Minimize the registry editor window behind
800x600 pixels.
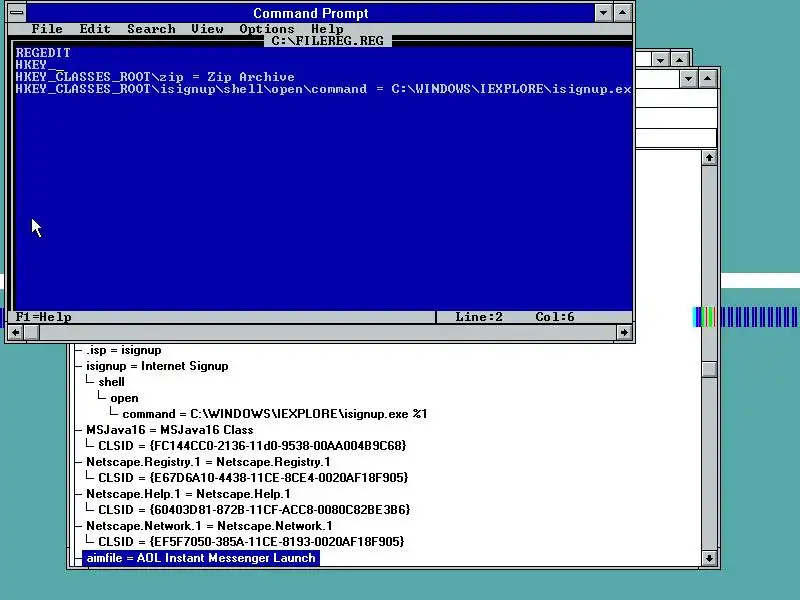(688, 79)
